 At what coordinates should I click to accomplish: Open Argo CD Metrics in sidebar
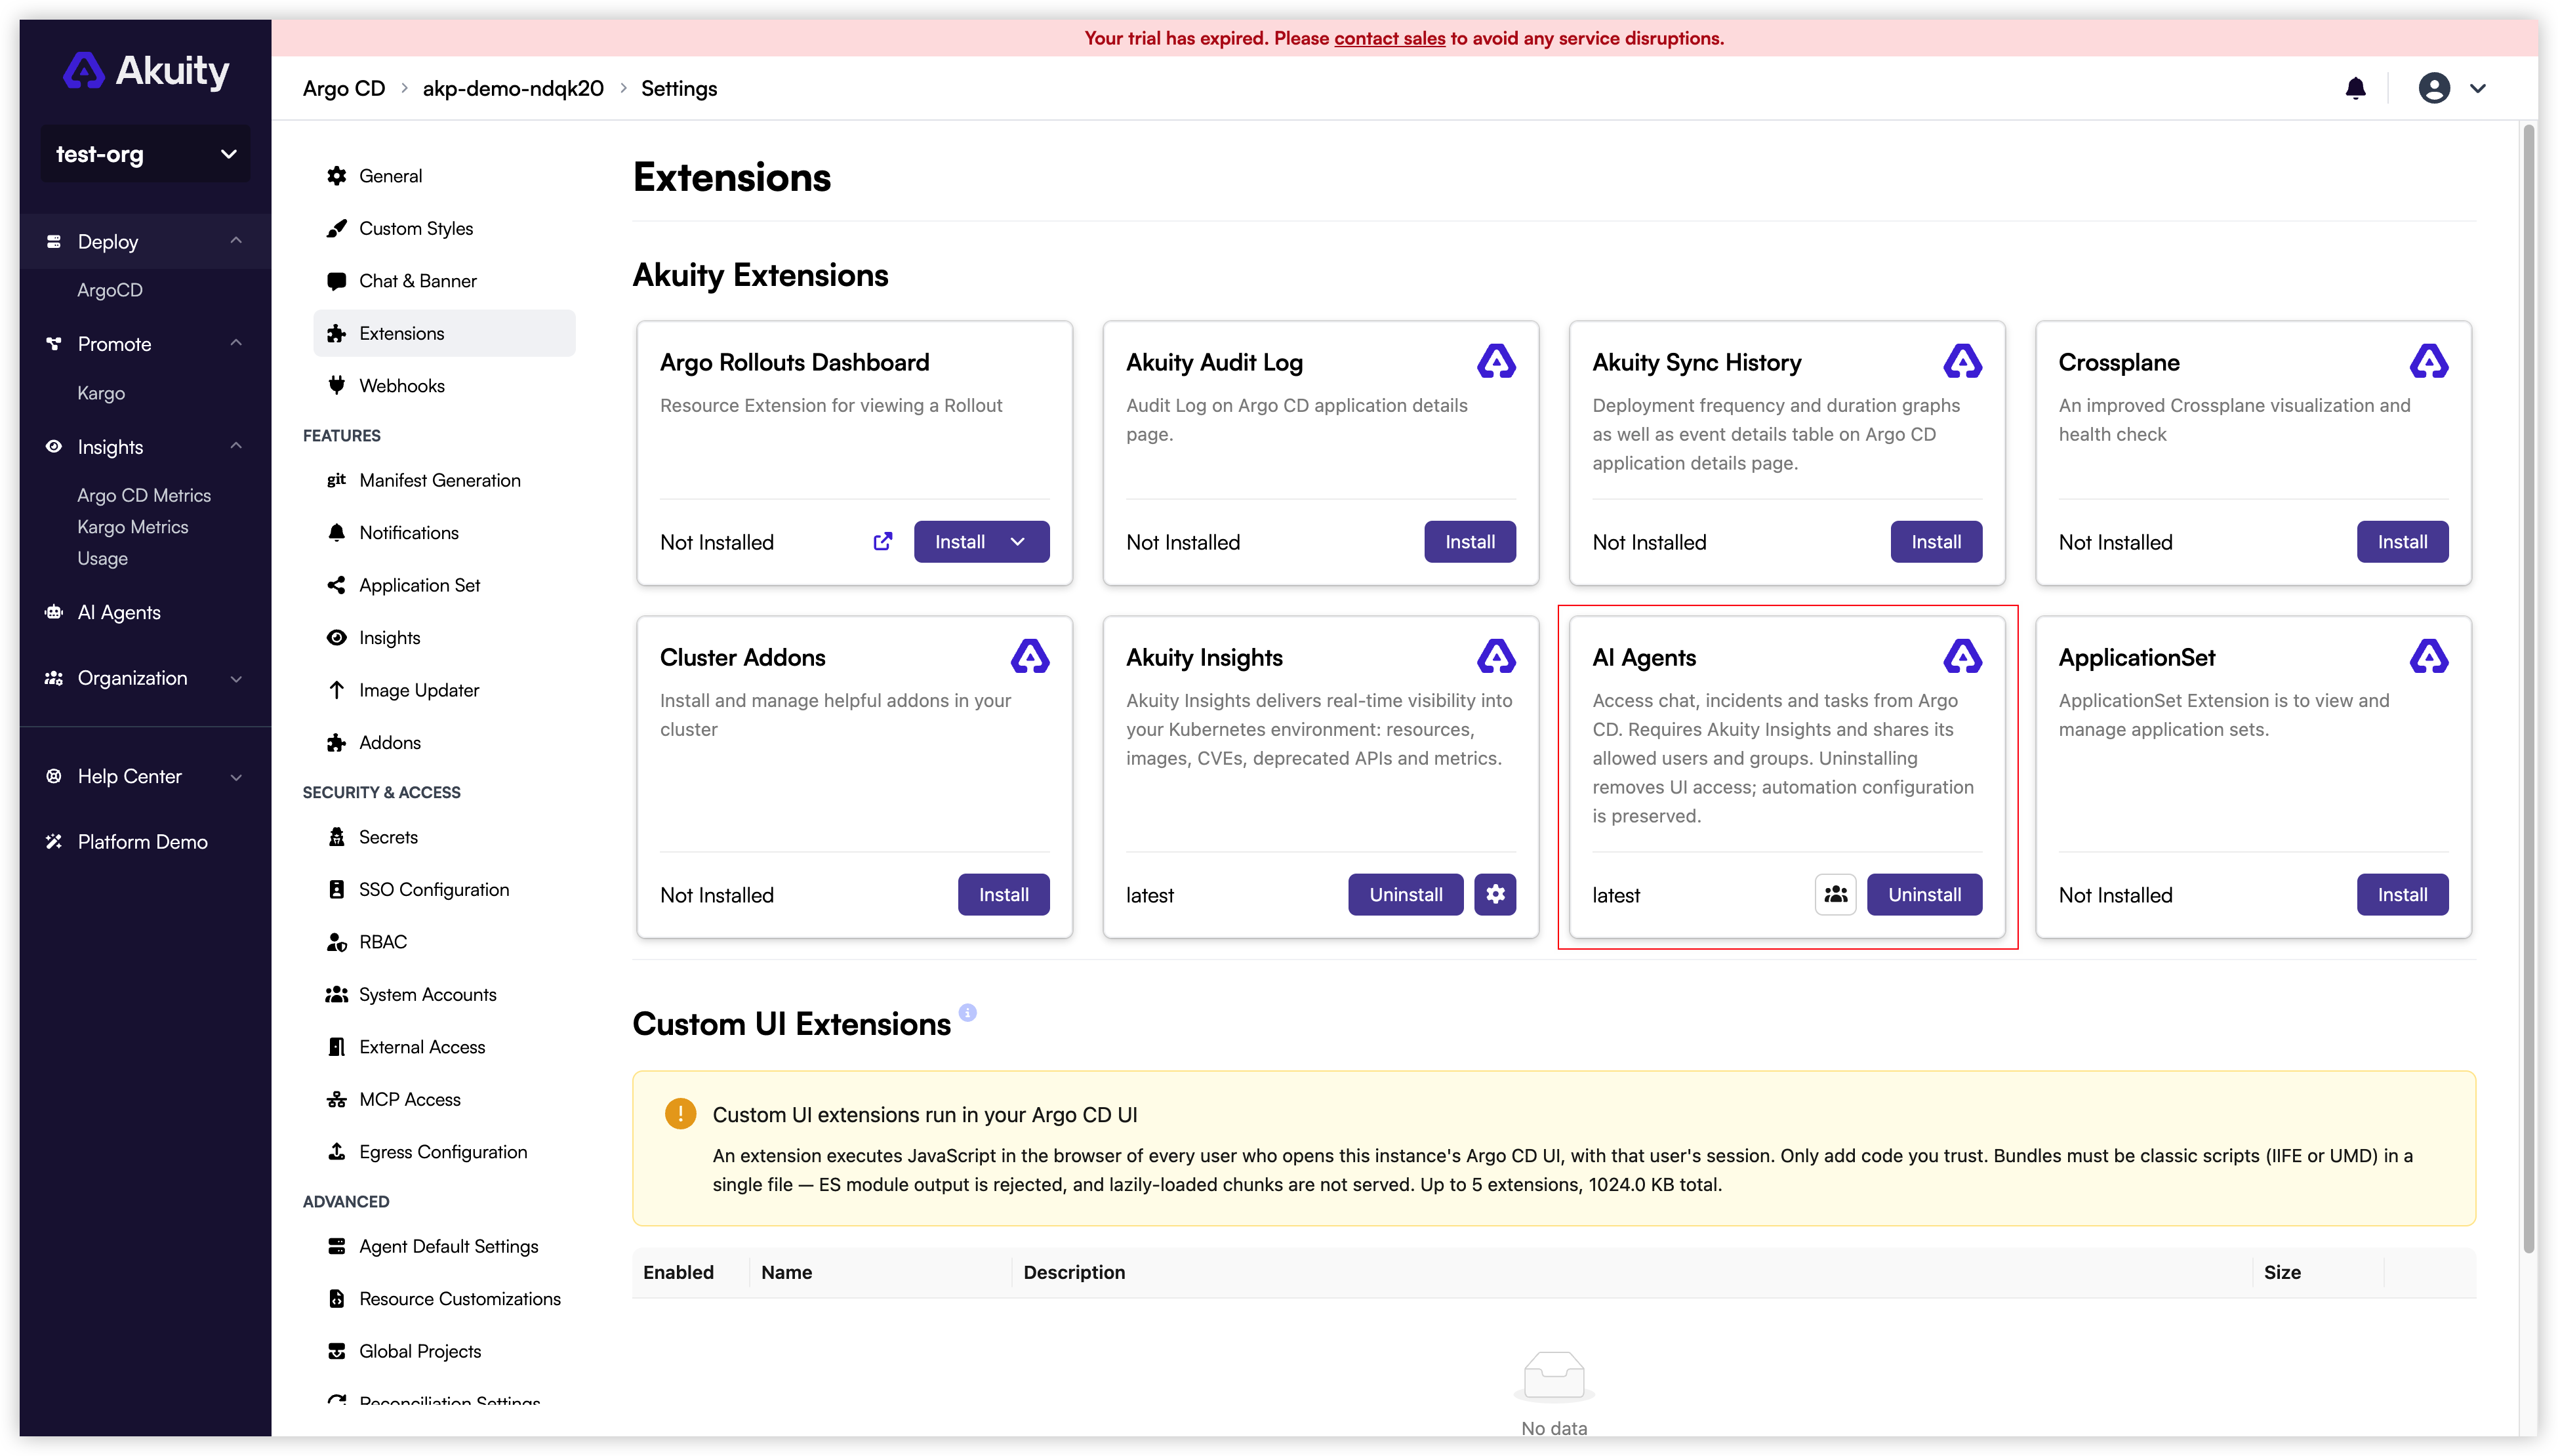click(144, 495)
